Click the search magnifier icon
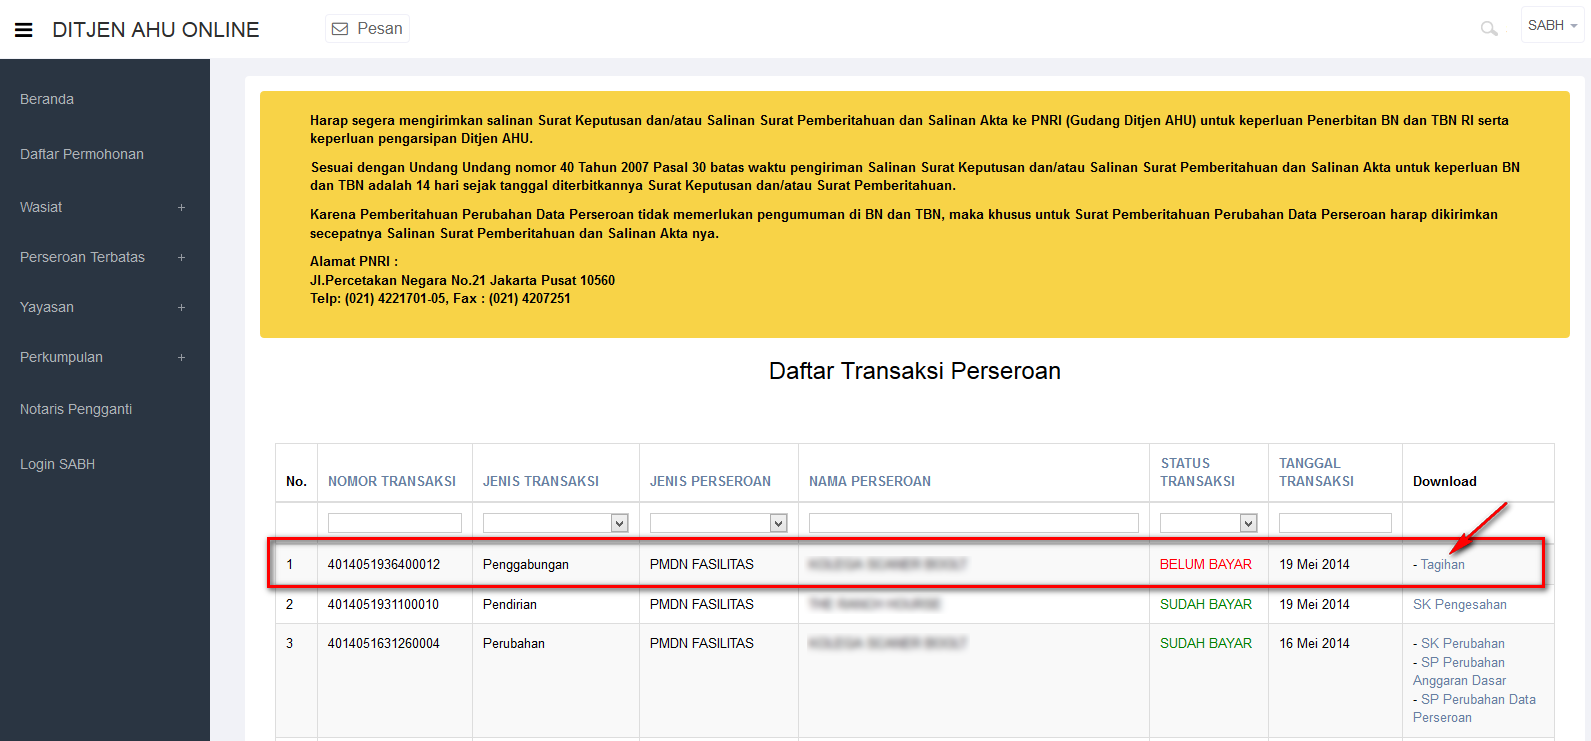Image resolution: width=1591 pixels, height=741 pixels. point(1489,29)
